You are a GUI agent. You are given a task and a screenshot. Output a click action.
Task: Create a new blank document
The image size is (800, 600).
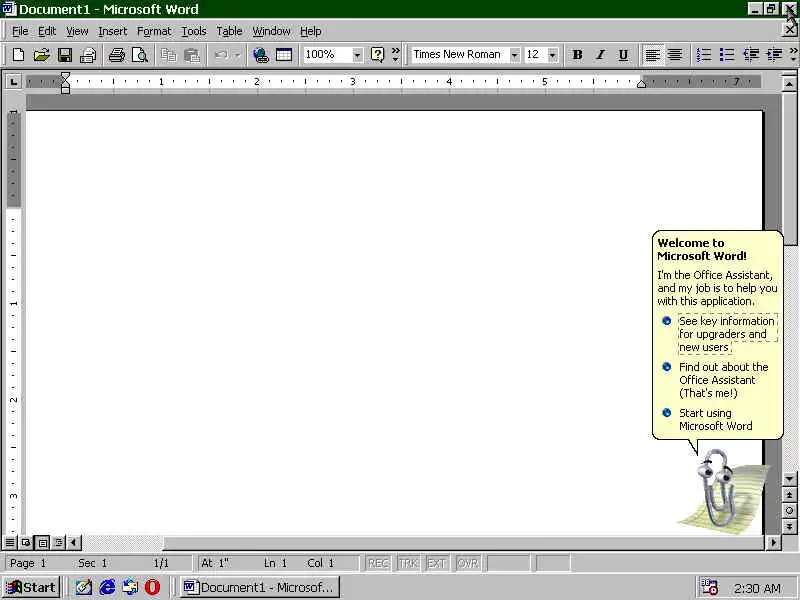[18, 55]
